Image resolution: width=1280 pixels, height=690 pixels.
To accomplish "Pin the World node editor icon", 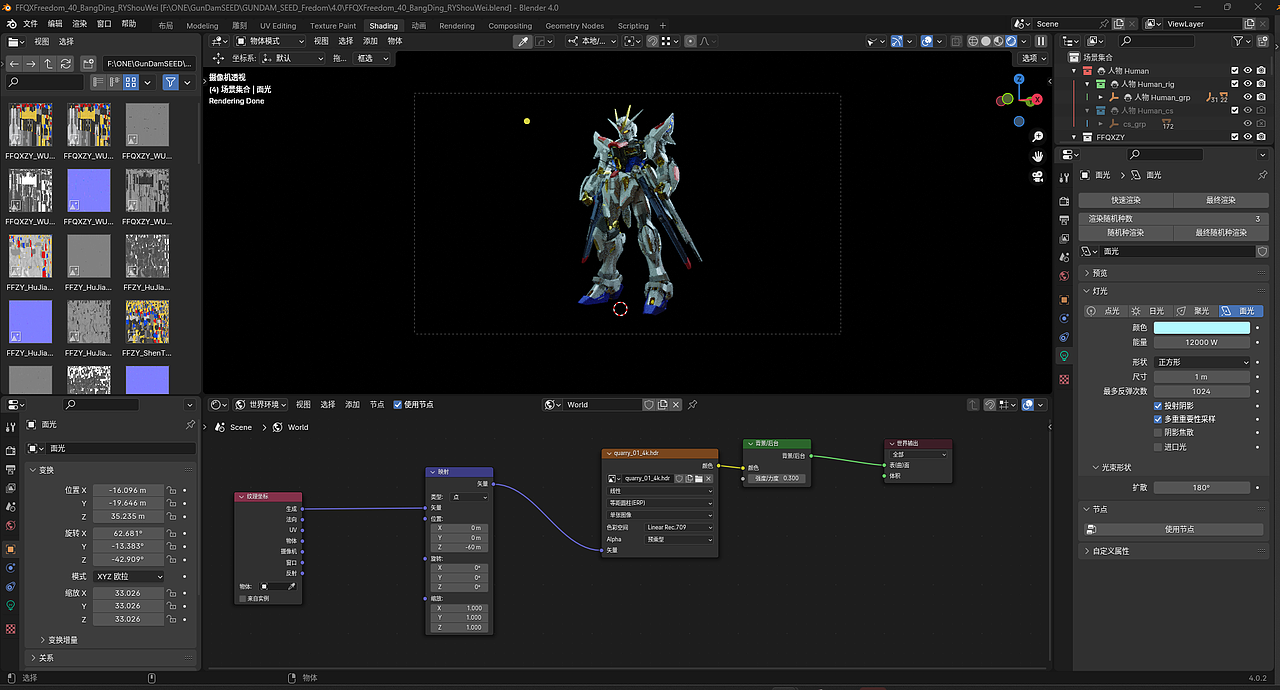I will pyautogui.click(x=692, y=405).
